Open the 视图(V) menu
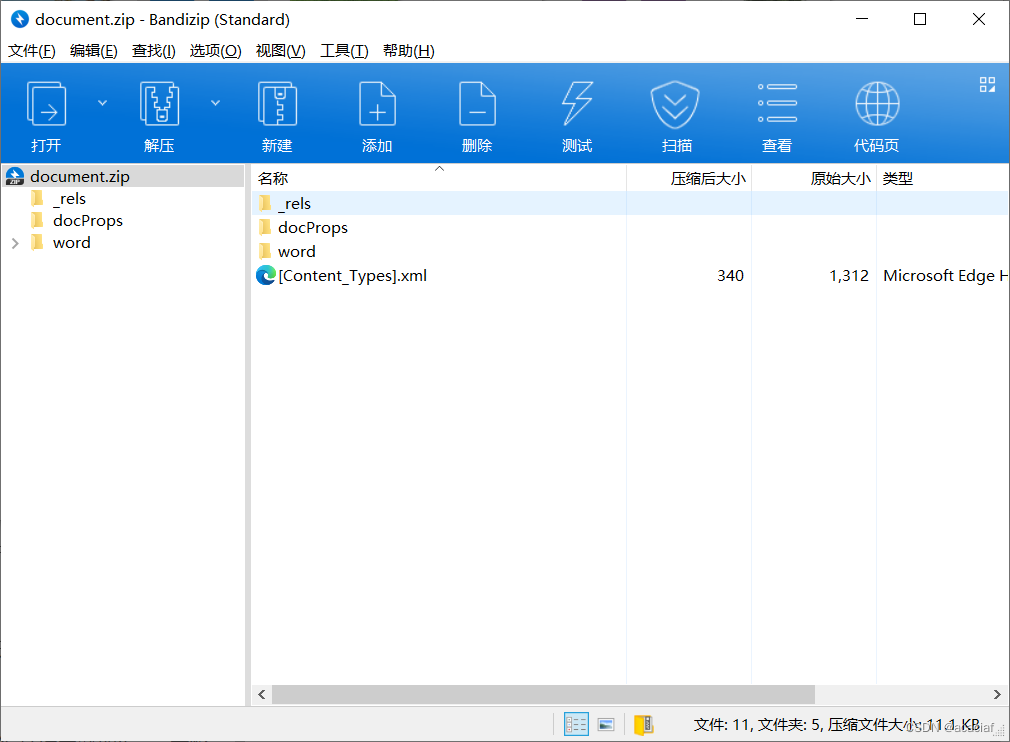Viewport: 1010px width, 742px height. [x=280, y=51]
